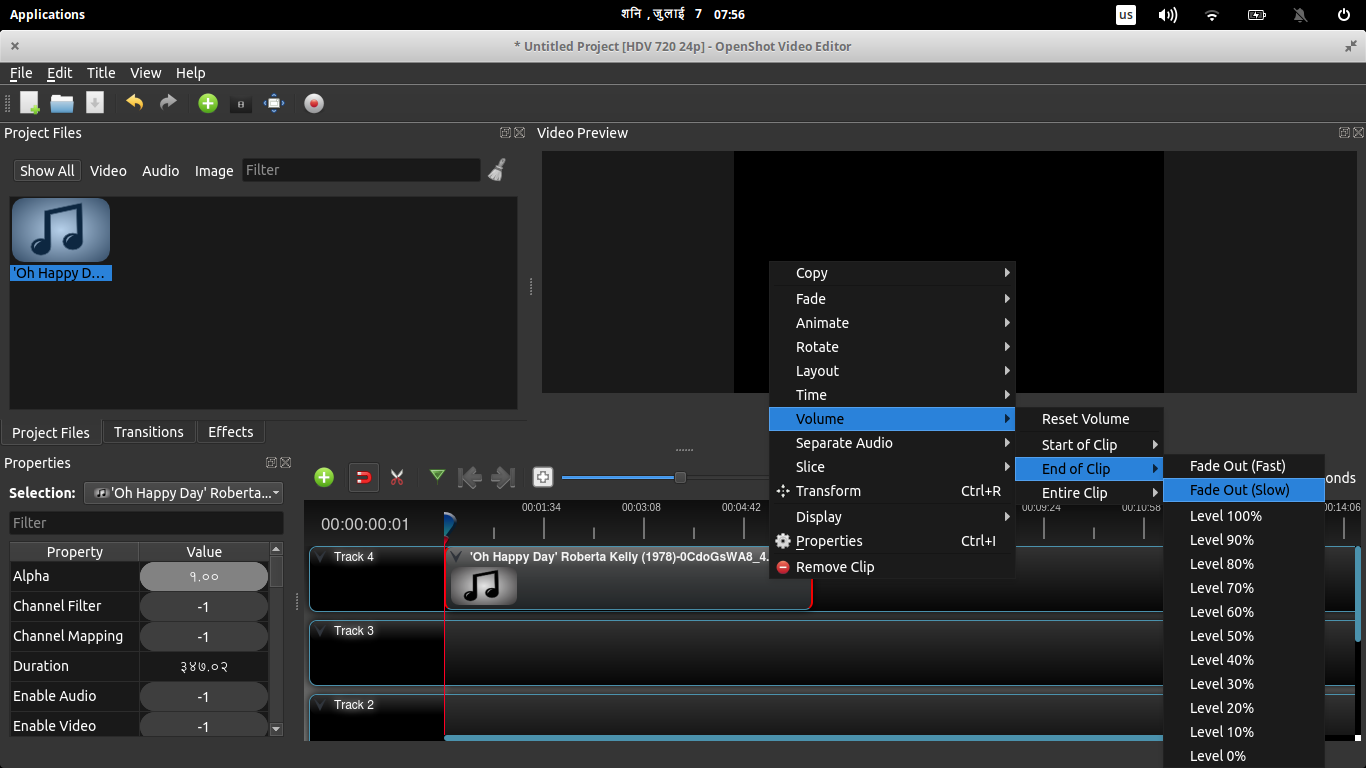Image resolution: width=1366 pixels, height=768 pixels.
Task: Click the red Export Video record icon
Action: (x=314, y=103)
